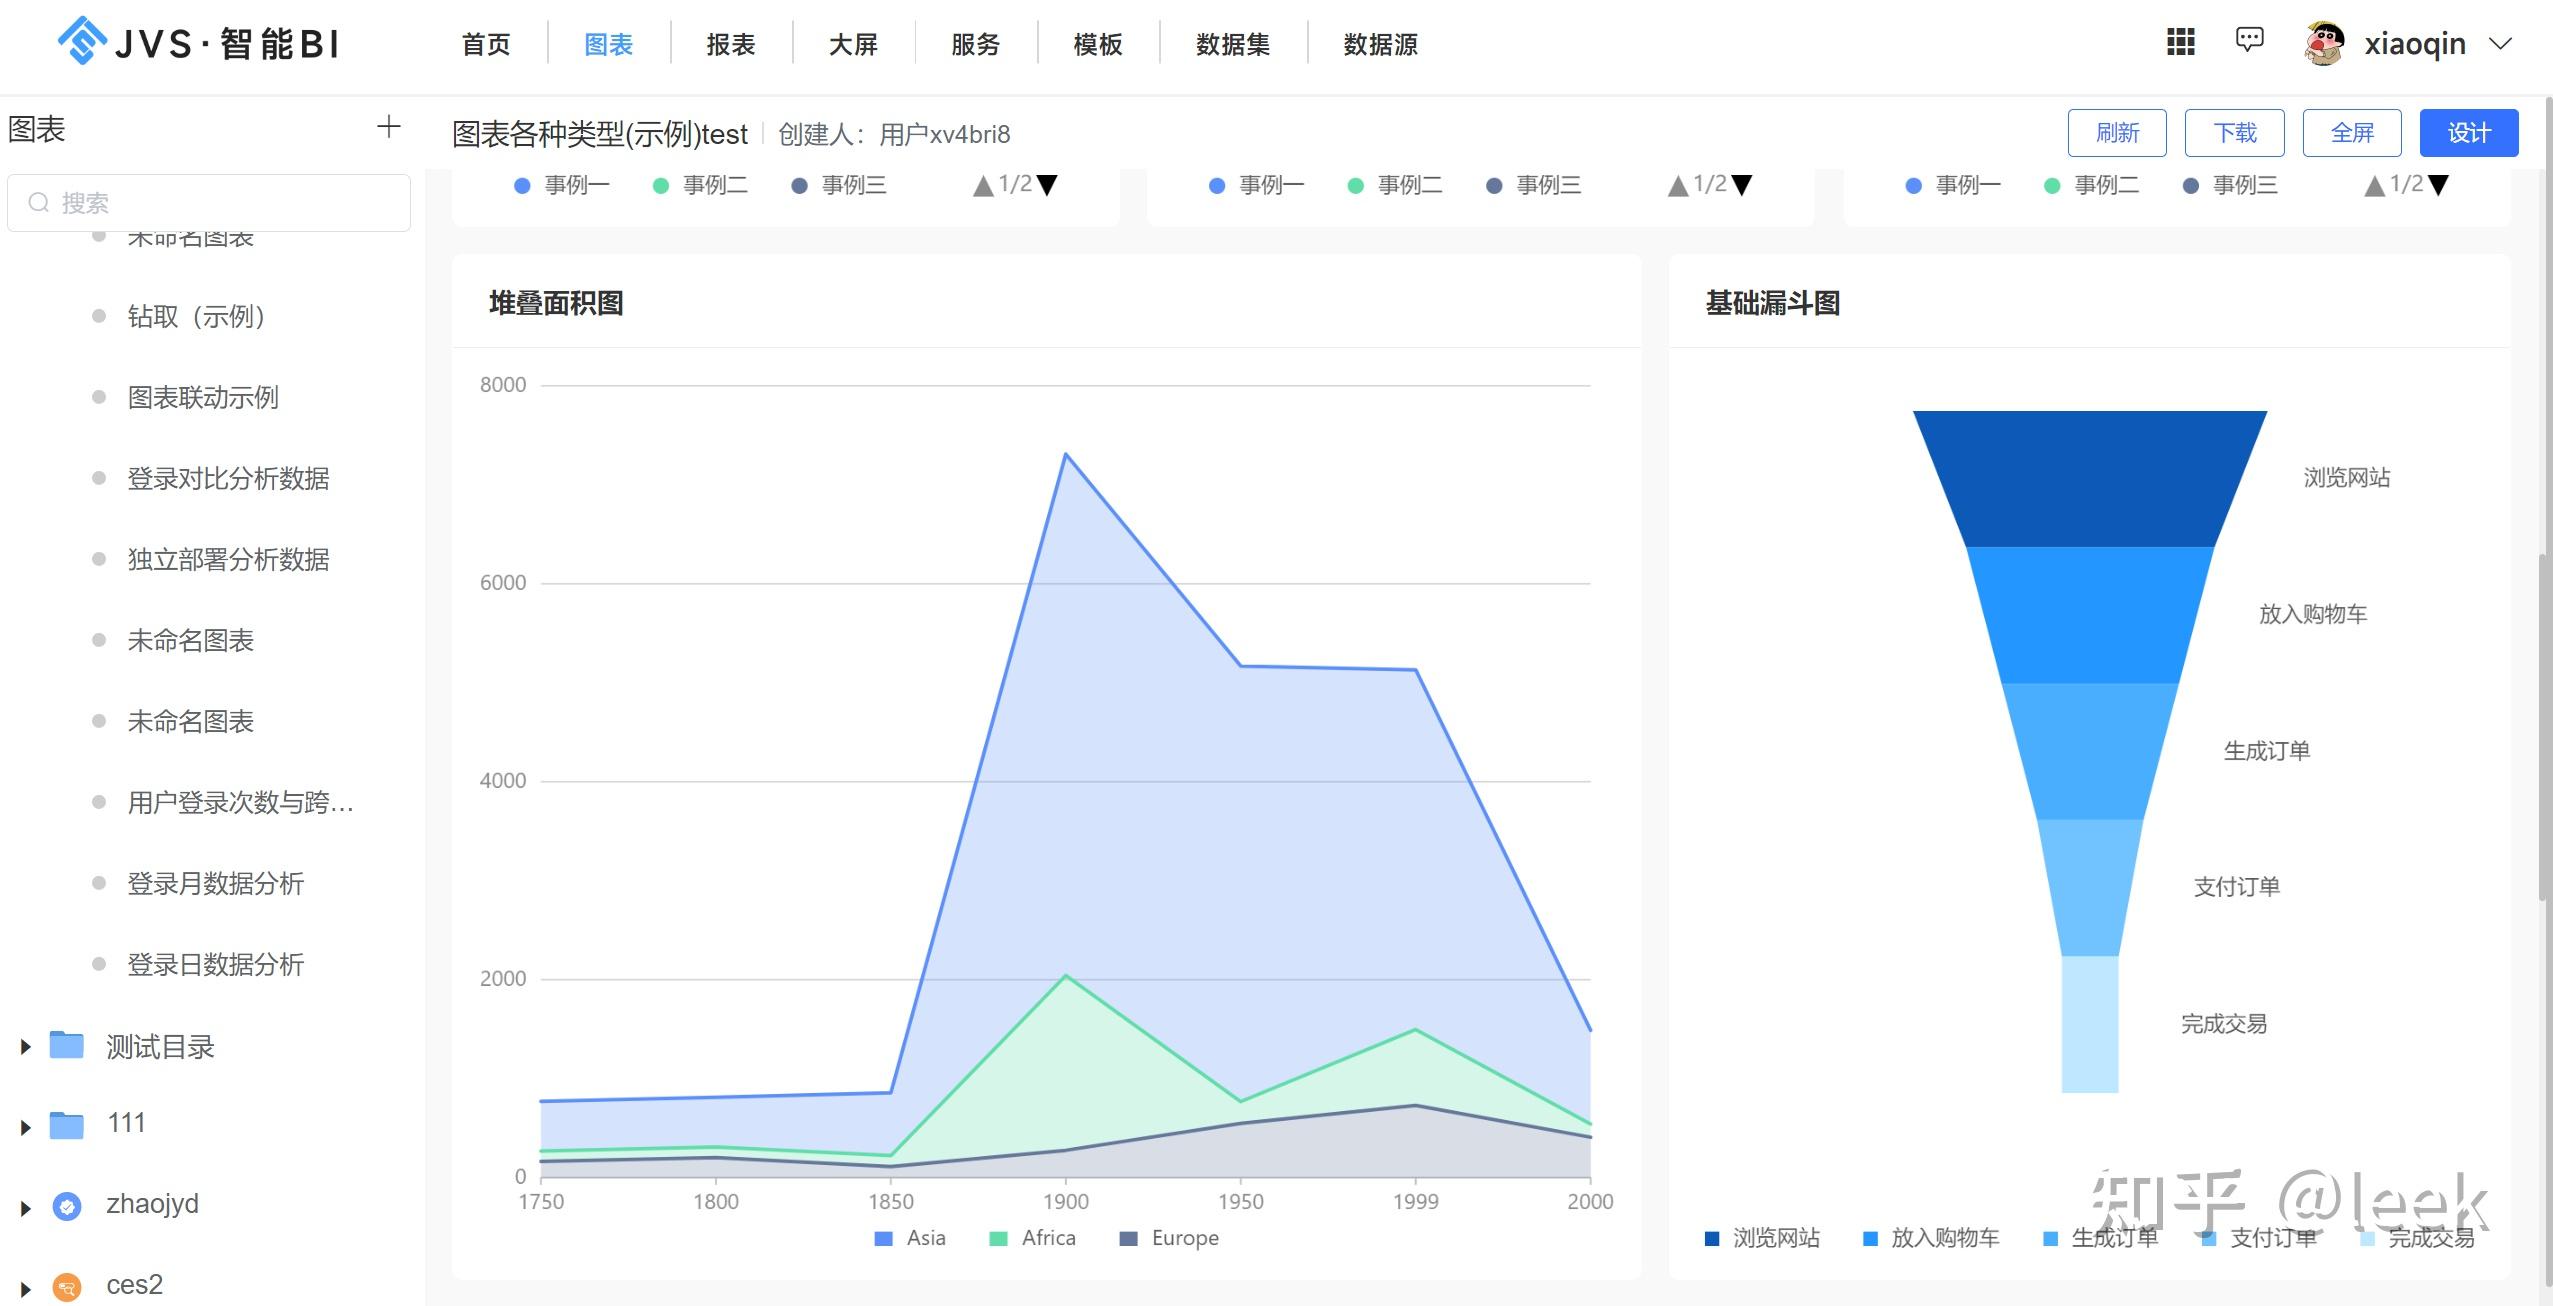The image size is (2553, 1306).
Task: Click the 支付订单 funnel label
Action: [2237, 887]
